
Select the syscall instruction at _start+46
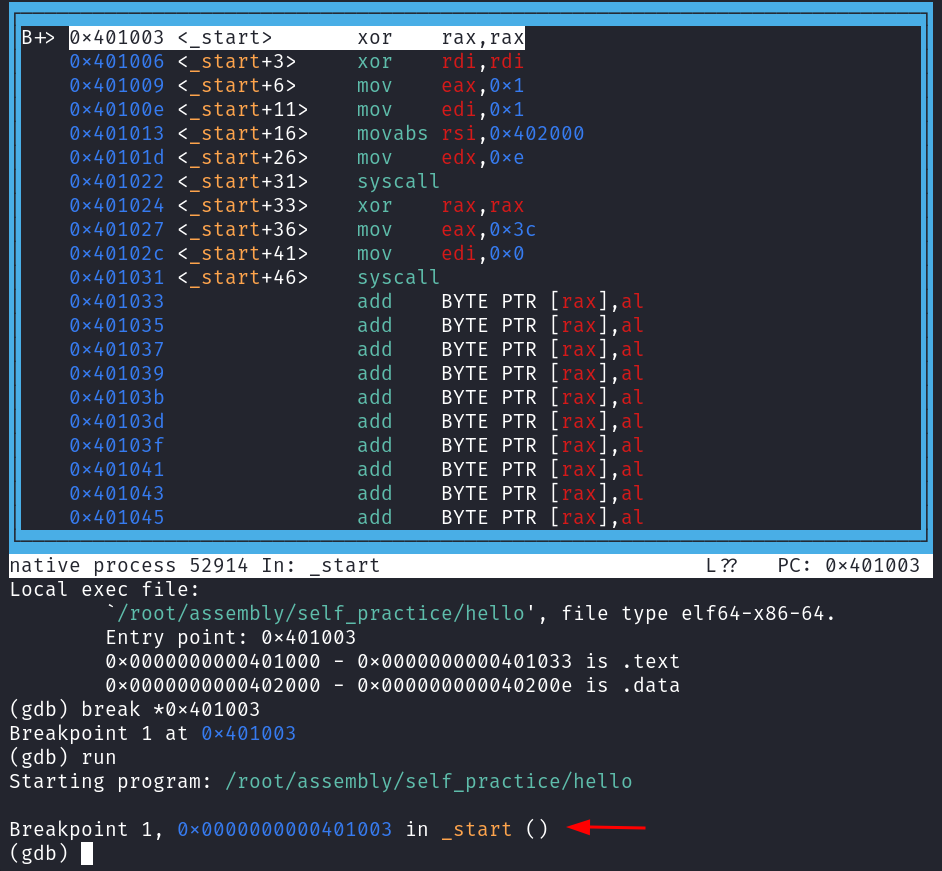coord(398,278)
